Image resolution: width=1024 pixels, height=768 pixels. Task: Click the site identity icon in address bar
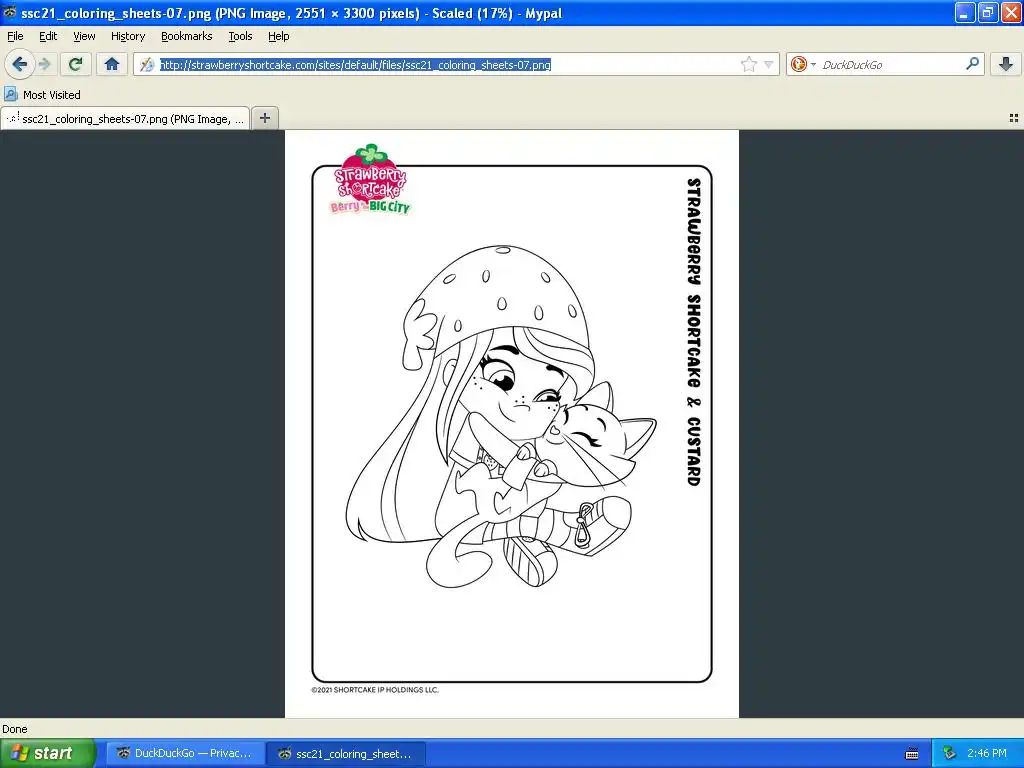click(x=147, y=65)
